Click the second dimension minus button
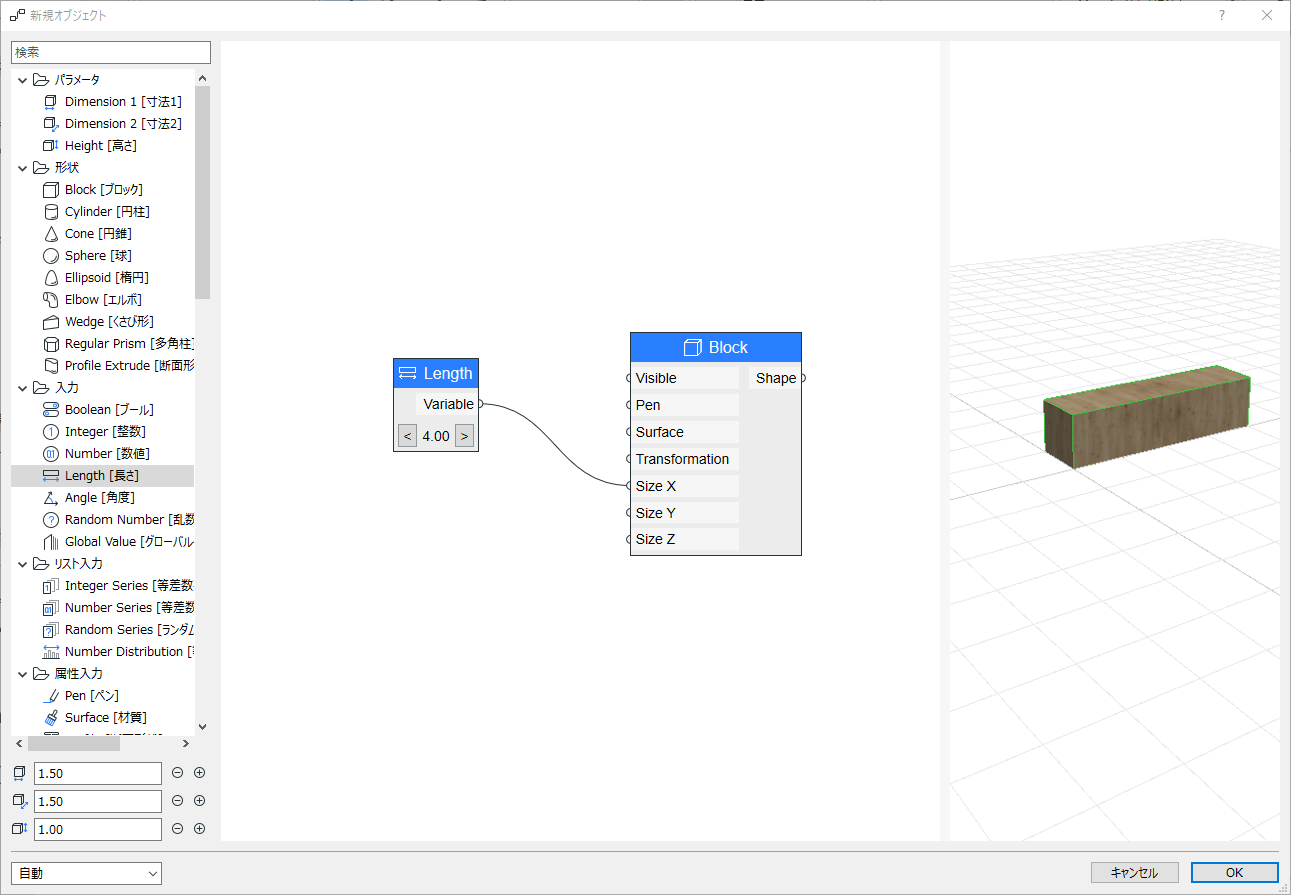Screen dimensions: 1291x895 pyautogui.click(x=178, y=801)
